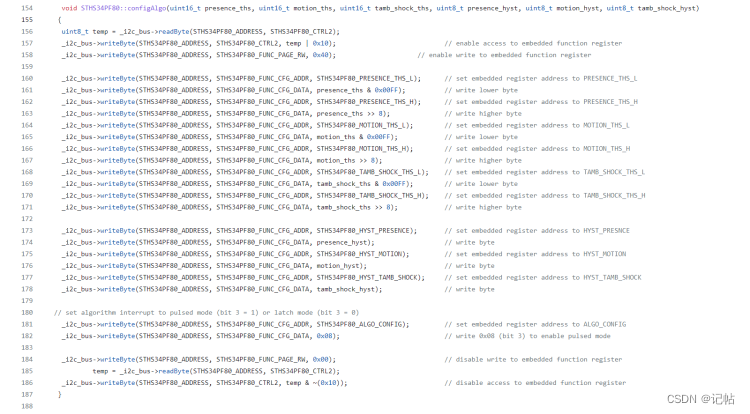Click 'tamb_shock_ths & 0x00FF' expression
This screenshot has height=414, width=750.
pos(361,184)
